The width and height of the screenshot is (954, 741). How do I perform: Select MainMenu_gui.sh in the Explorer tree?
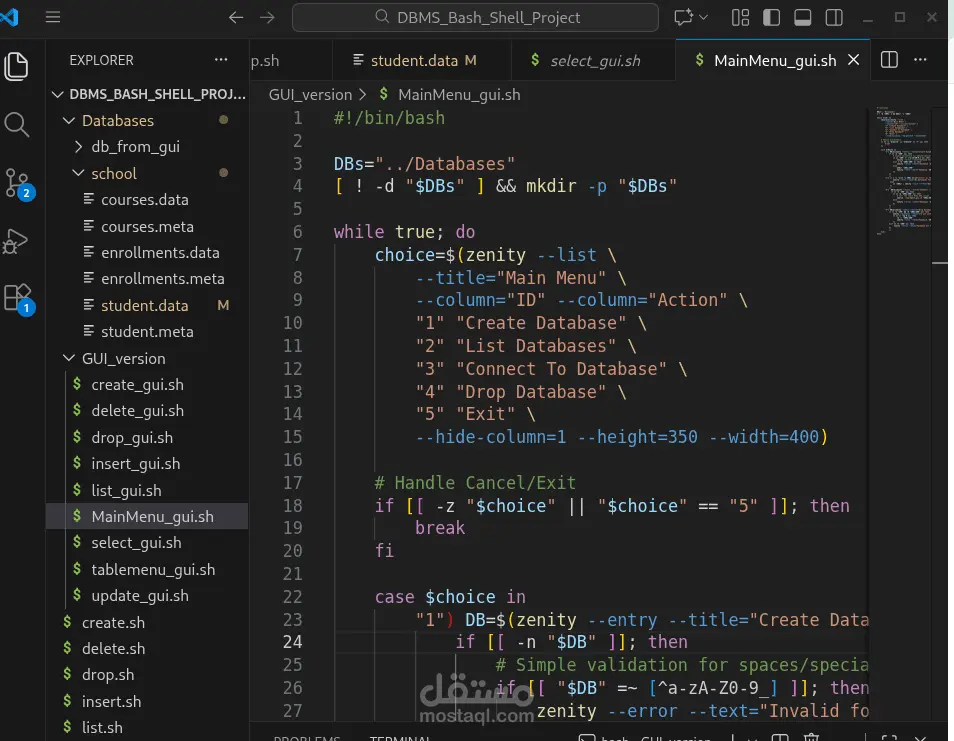click(x=153, y=516)
